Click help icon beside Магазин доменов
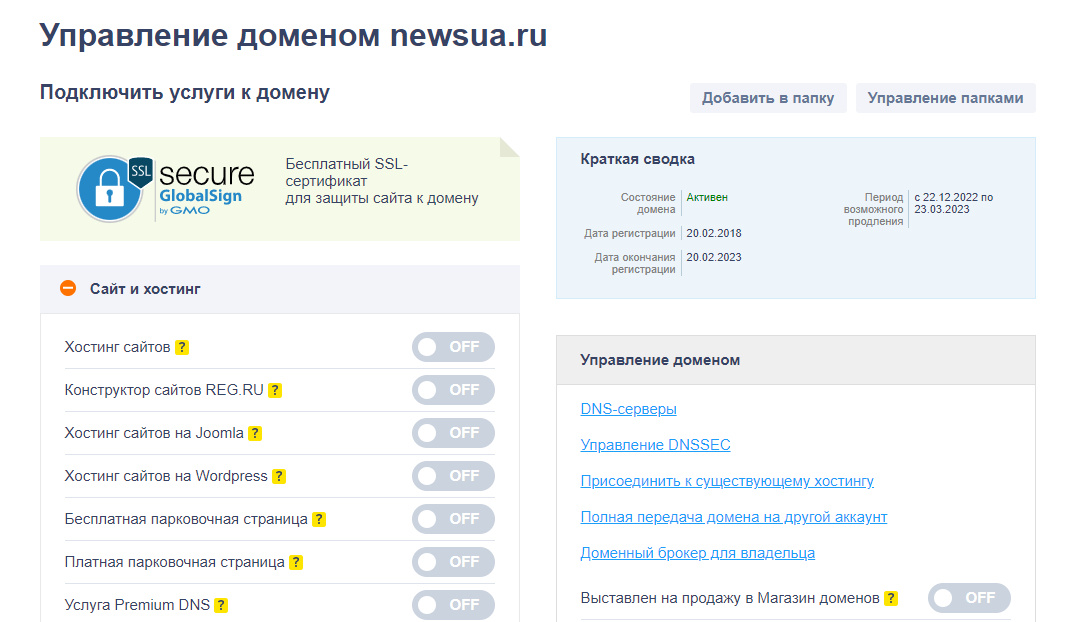The image size is (1078, 622). [891, 599]
